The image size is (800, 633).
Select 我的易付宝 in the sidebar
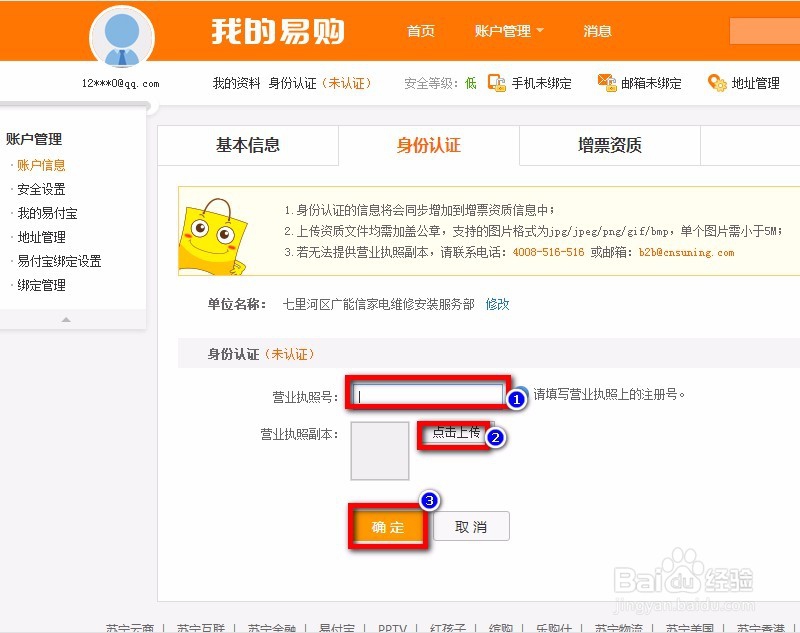(47, 213)
